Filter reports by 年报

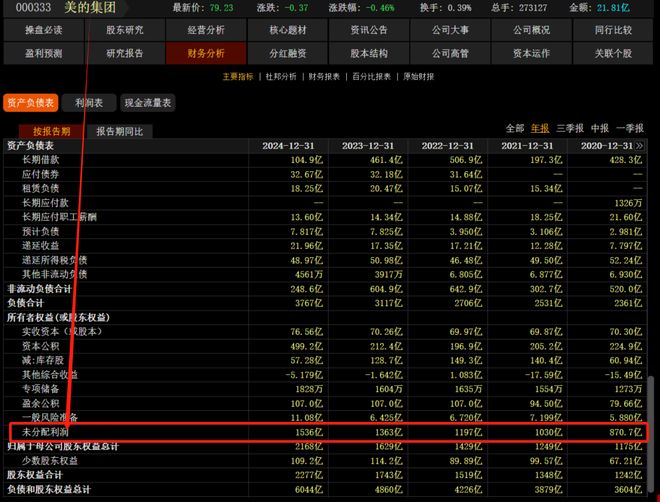(540, 128)
